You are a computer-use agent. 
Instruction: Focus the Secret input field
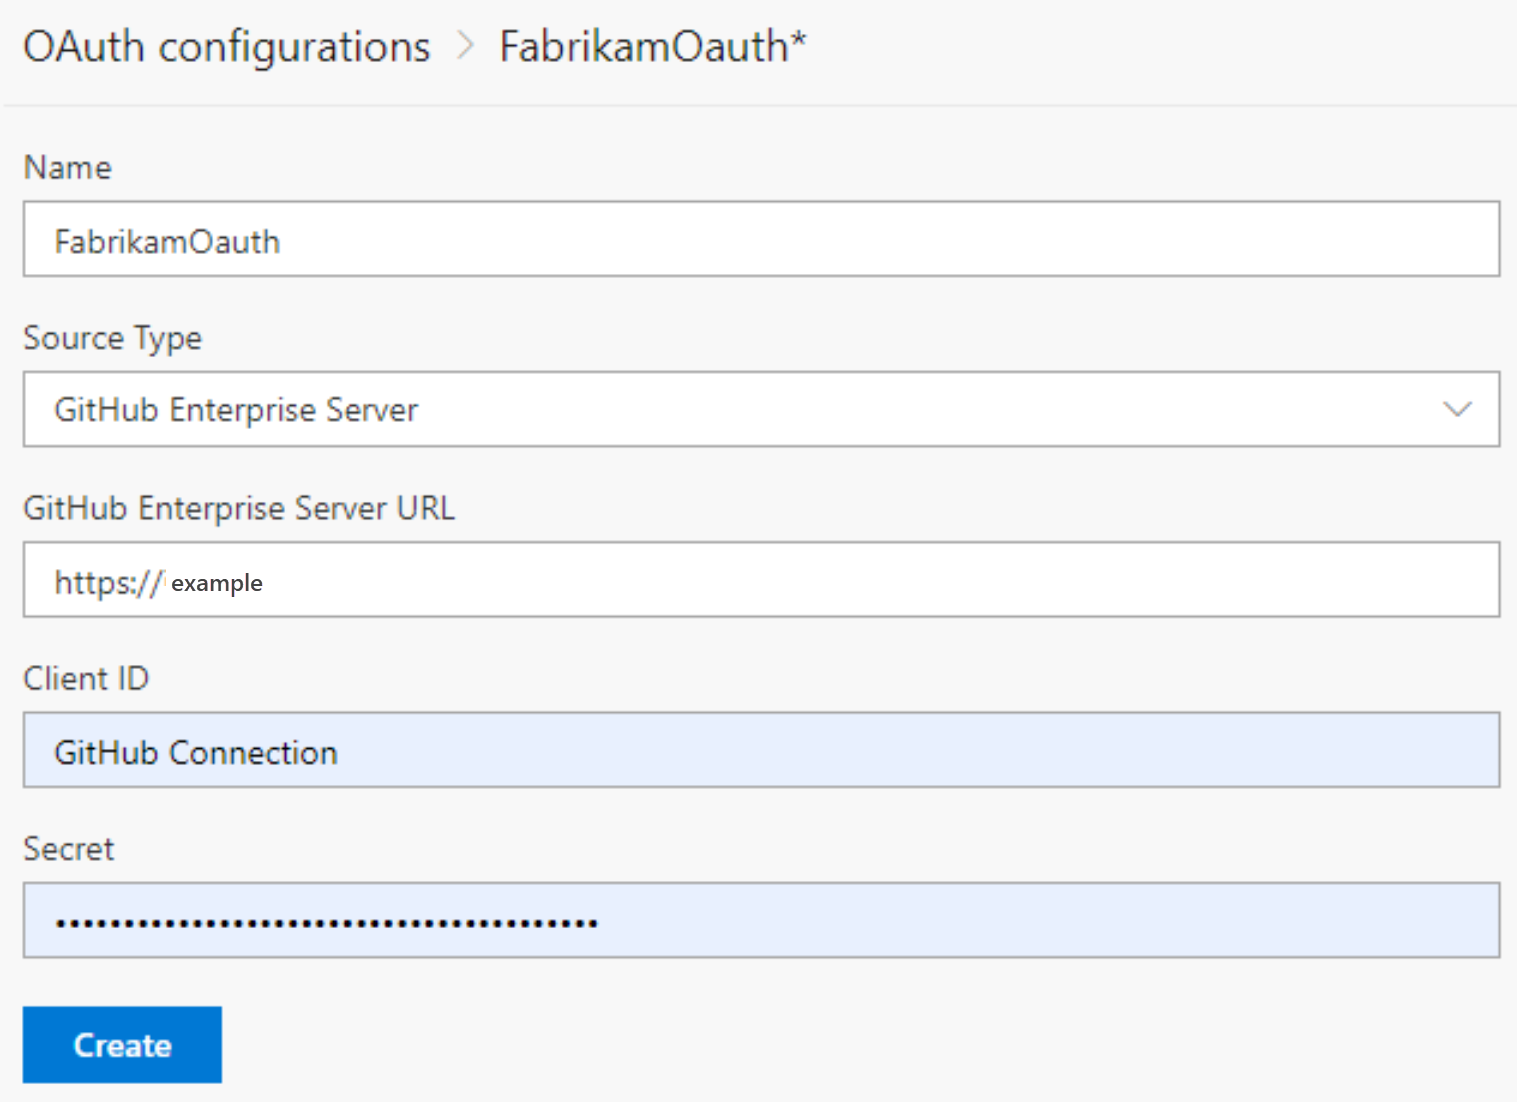tap(760, 920)
